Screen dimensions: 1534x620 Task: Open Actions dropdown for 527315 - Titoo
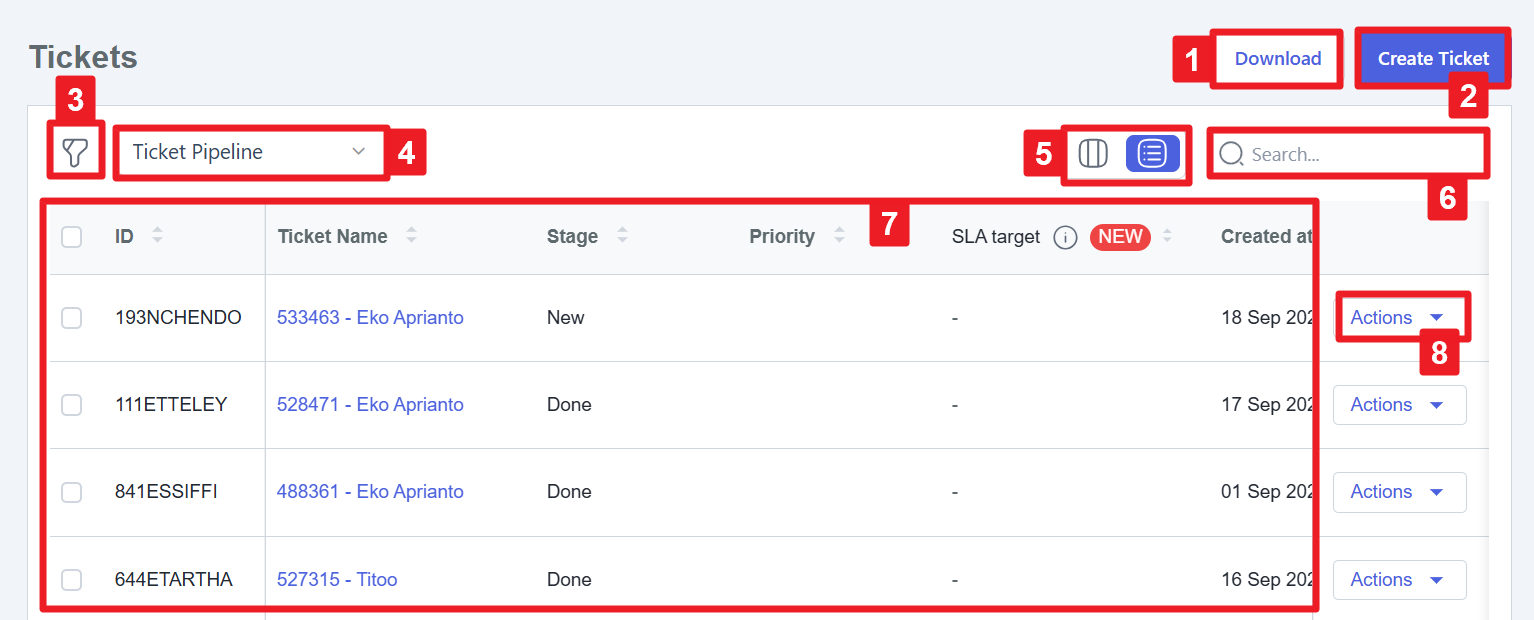click(1399, 580)
